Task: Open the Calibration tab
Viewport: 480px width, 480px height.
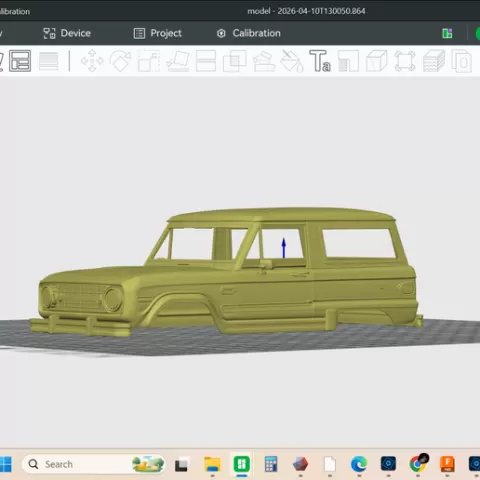Action: pyautogui.click(x=248, y=33)
